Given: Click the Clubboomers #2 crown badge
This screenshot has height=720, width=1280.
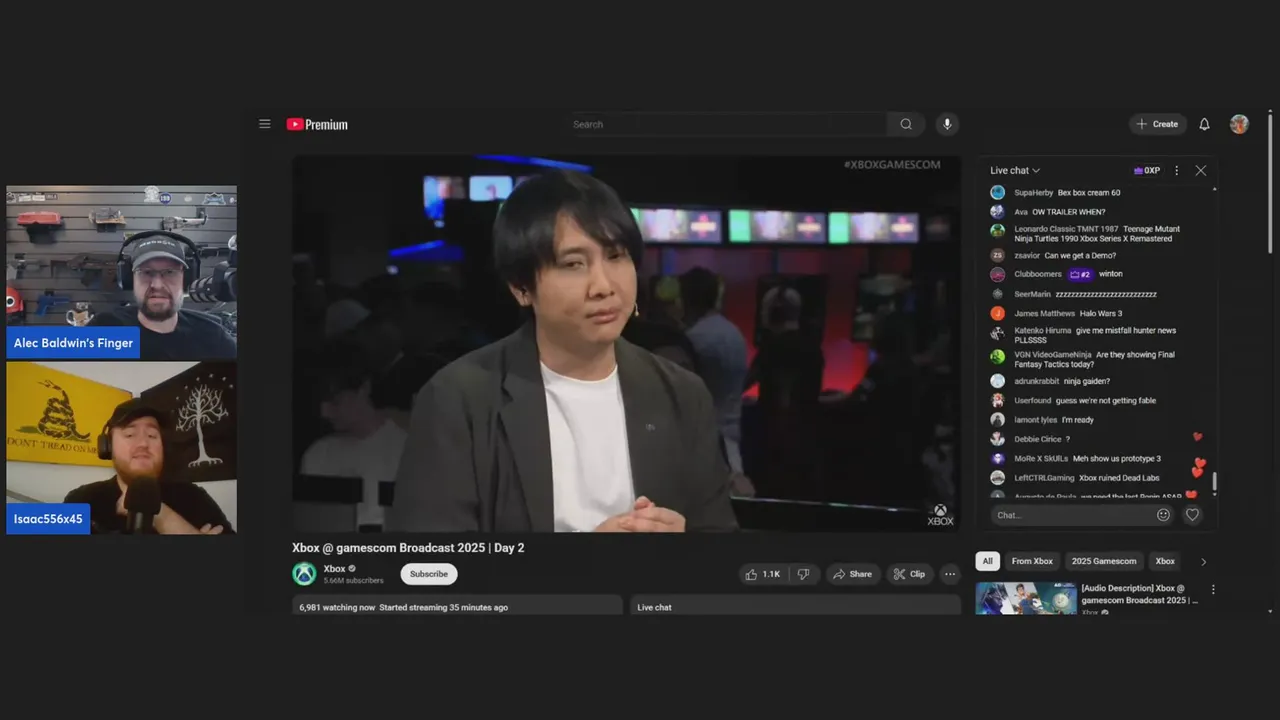Looking at the screenshot, I should pos(1080,274).
